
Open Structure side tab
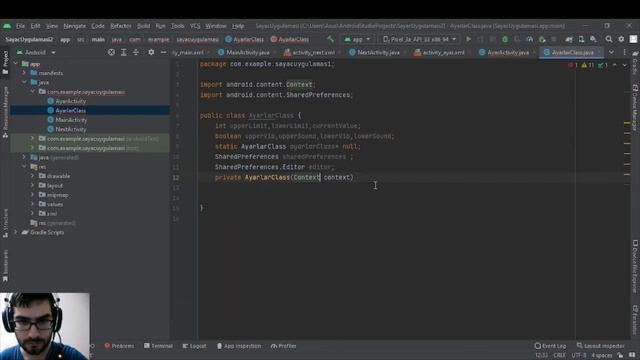[5, 223]
